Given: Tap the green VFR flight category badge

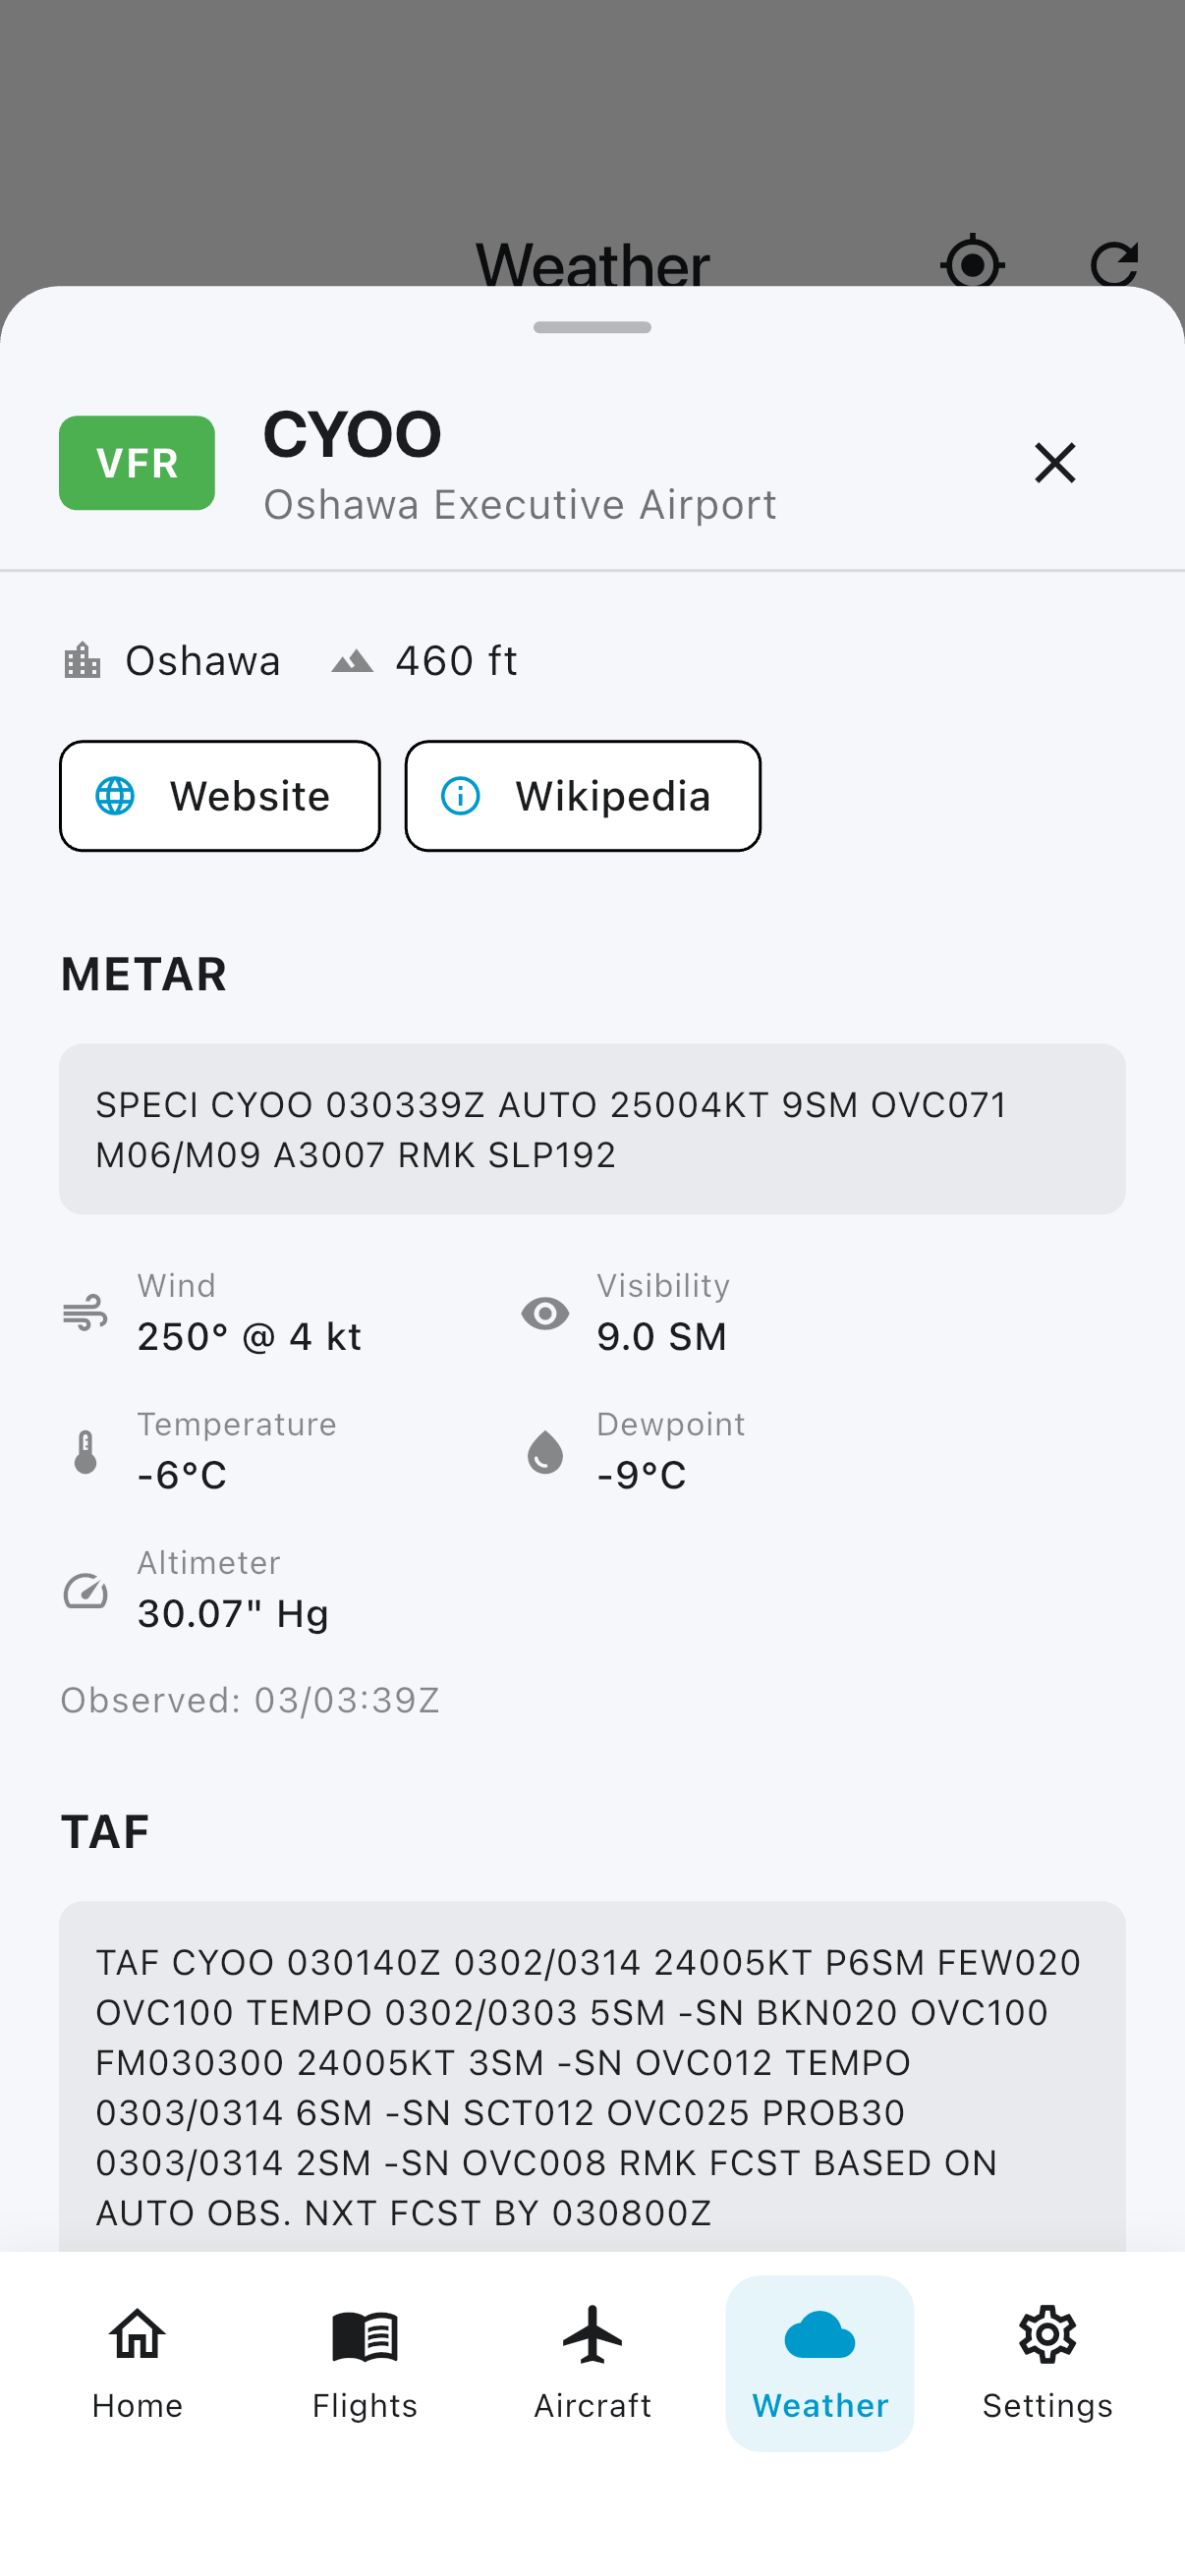Looking at the screenshot, I should pyautogui.click(x=137, y=463).
